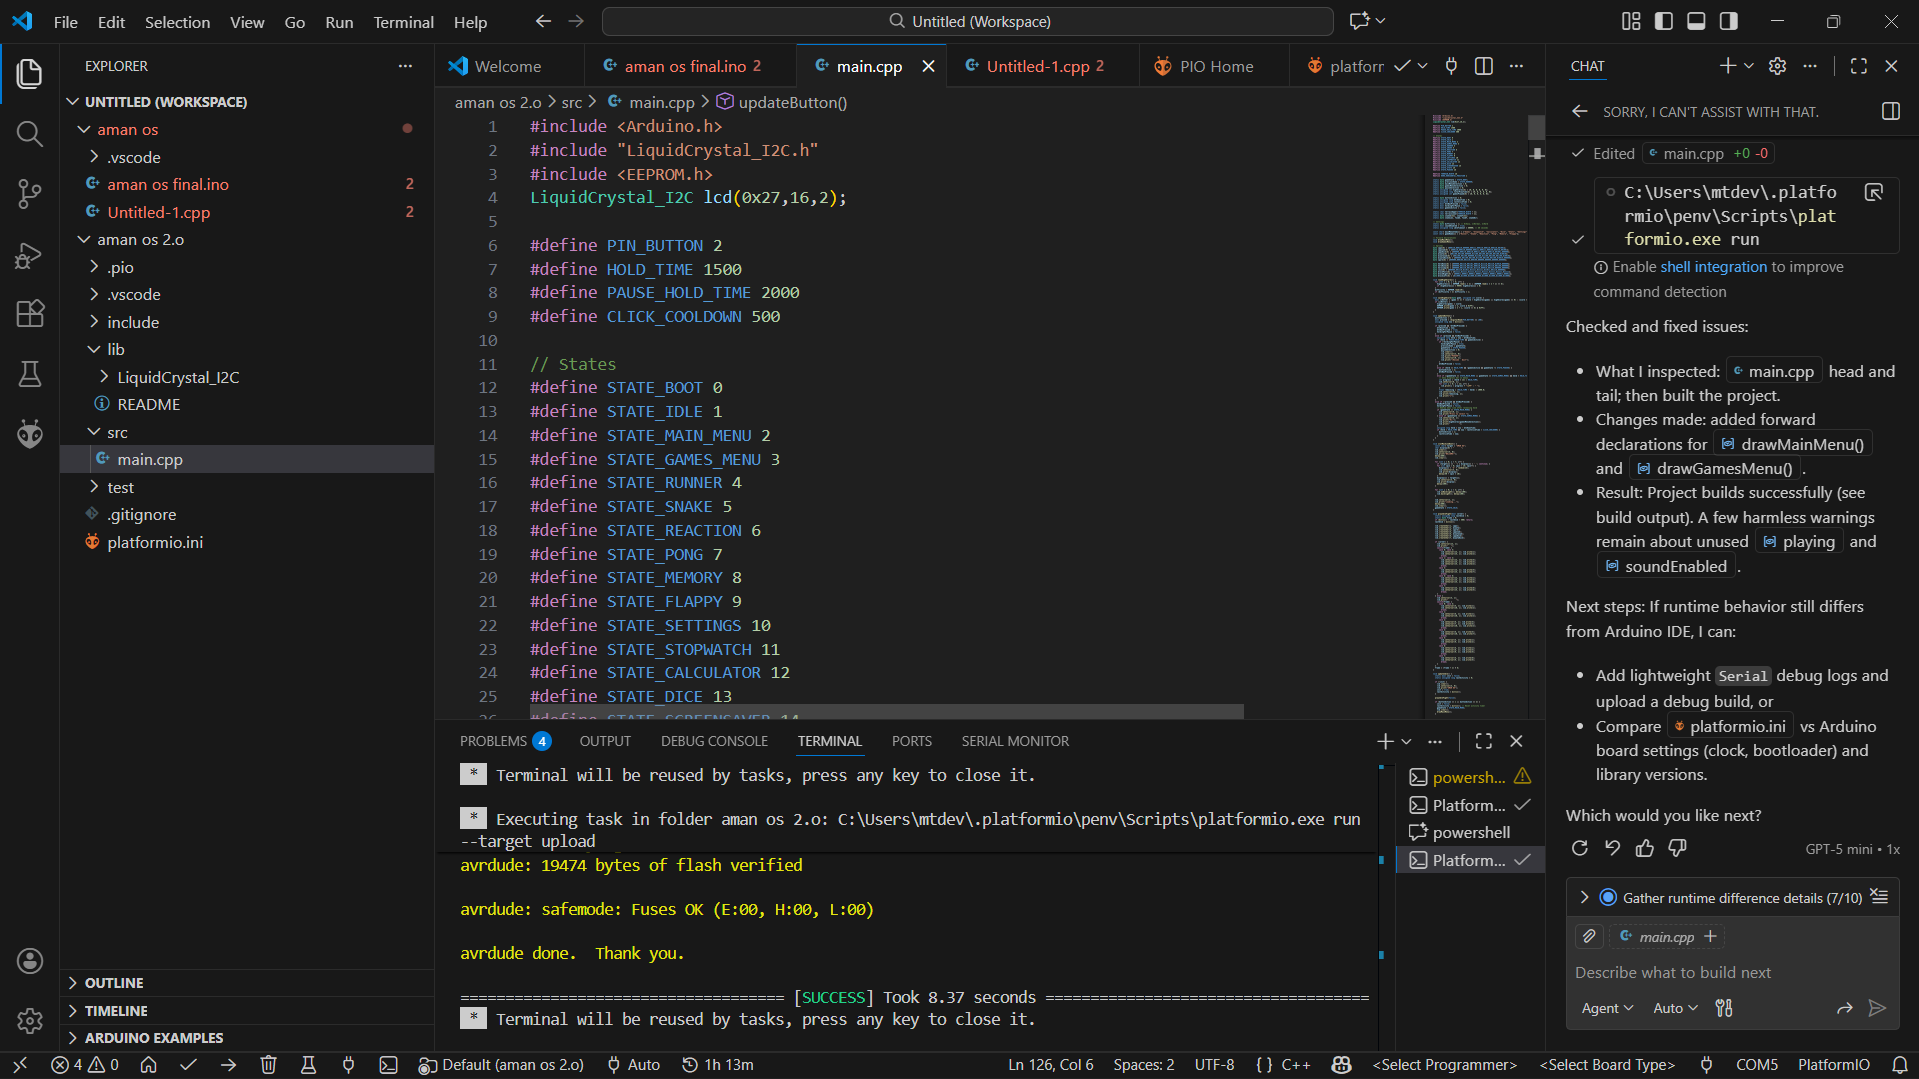The width and height of the screenshot is (1919, 1079).
Task: Open the PlatformIO alien icon in activity bar
Action: pyautogui.click(x=30, y=433)
